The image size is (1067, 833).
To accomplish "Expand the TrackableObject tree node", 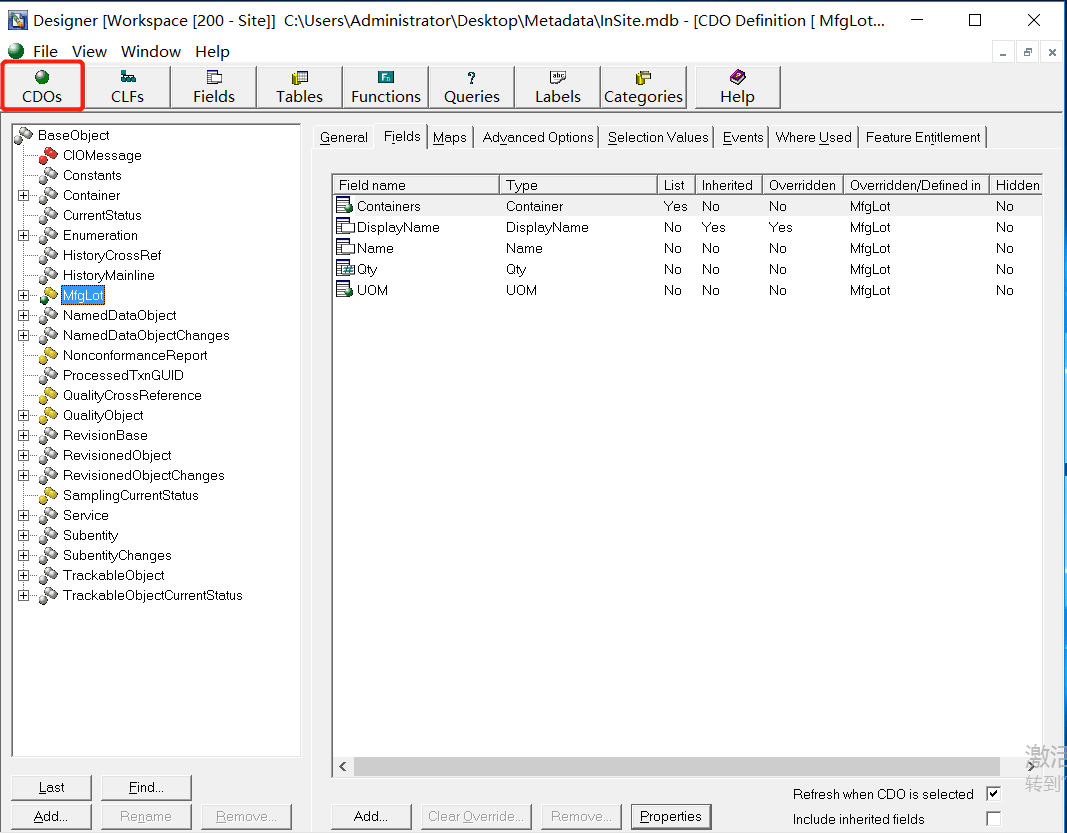I will tap(24, 576).
